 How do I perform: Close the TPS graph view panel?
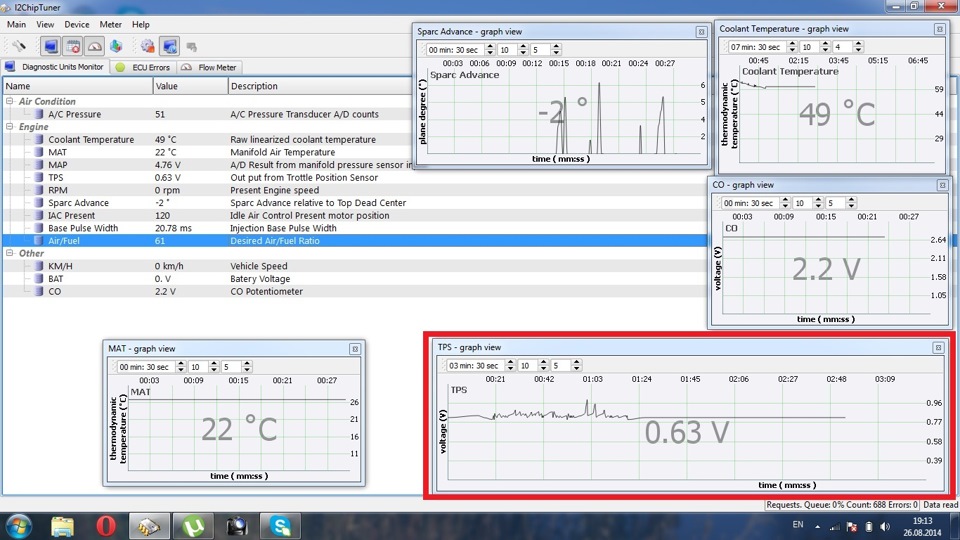point(938,348)
